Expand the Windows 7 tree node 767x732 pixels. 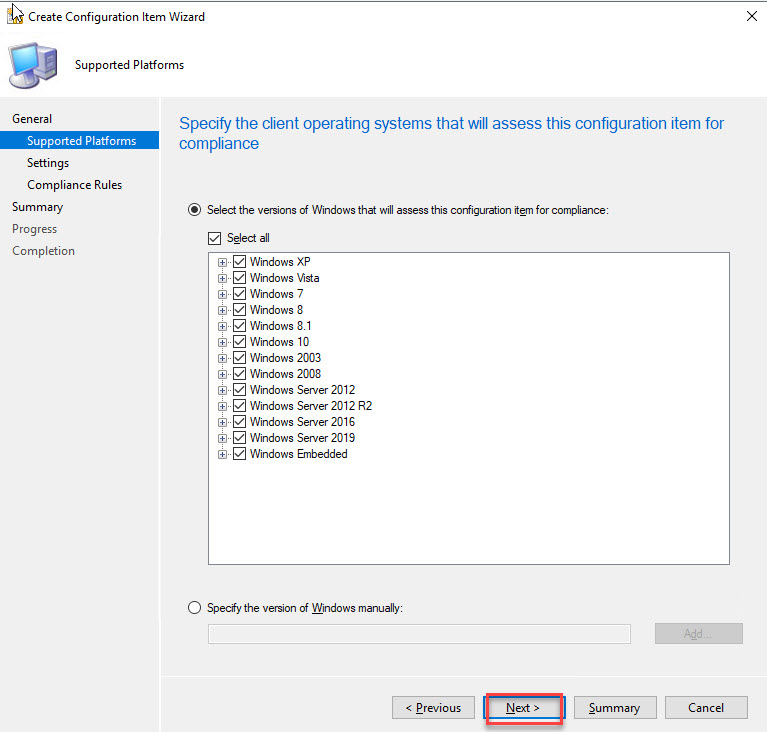pos(222,294)
